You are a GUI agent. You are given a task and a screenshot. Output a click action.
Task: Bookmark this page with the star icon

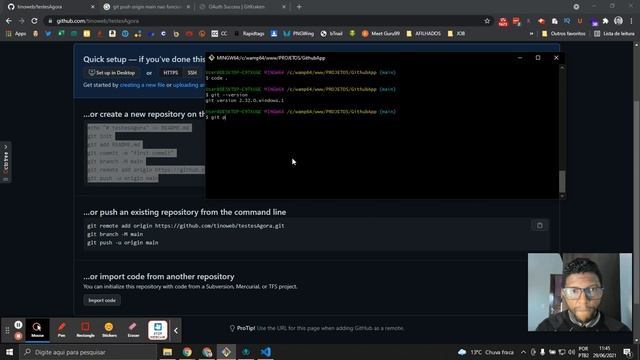(x=487, y=21)
